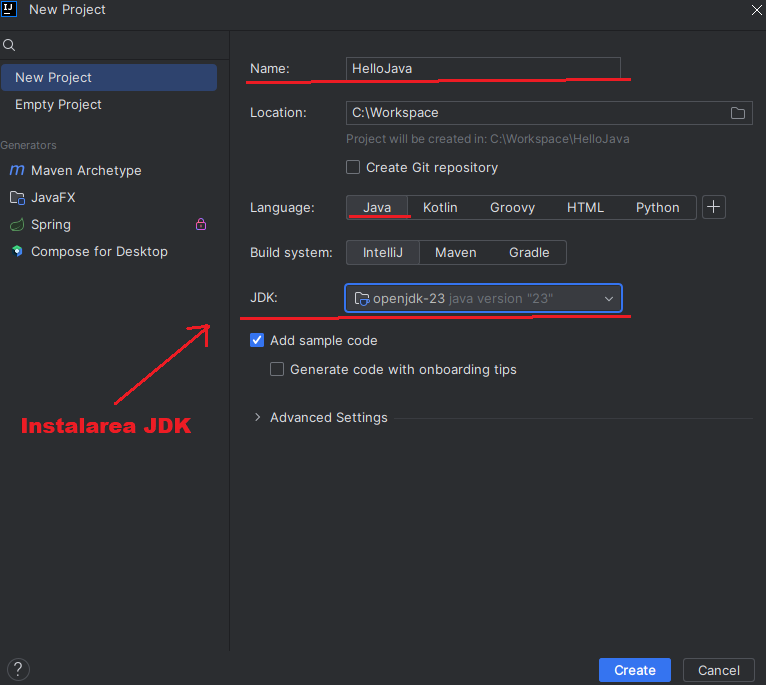766x685 pixels.
Task: Open the Location folder browse icon
Action: pos(738,113)
